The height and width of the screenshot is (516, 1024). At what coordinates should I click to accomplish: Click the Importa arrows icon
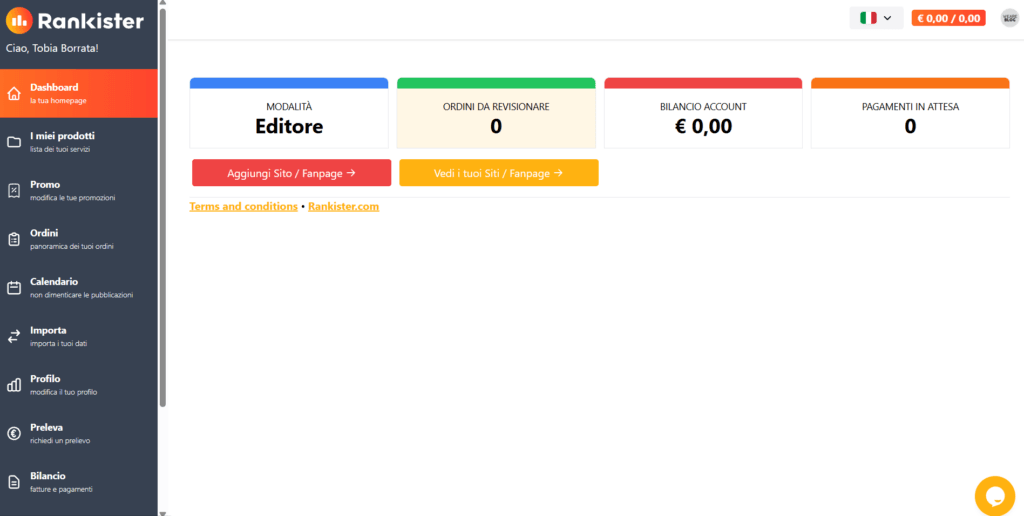(14, 336)
